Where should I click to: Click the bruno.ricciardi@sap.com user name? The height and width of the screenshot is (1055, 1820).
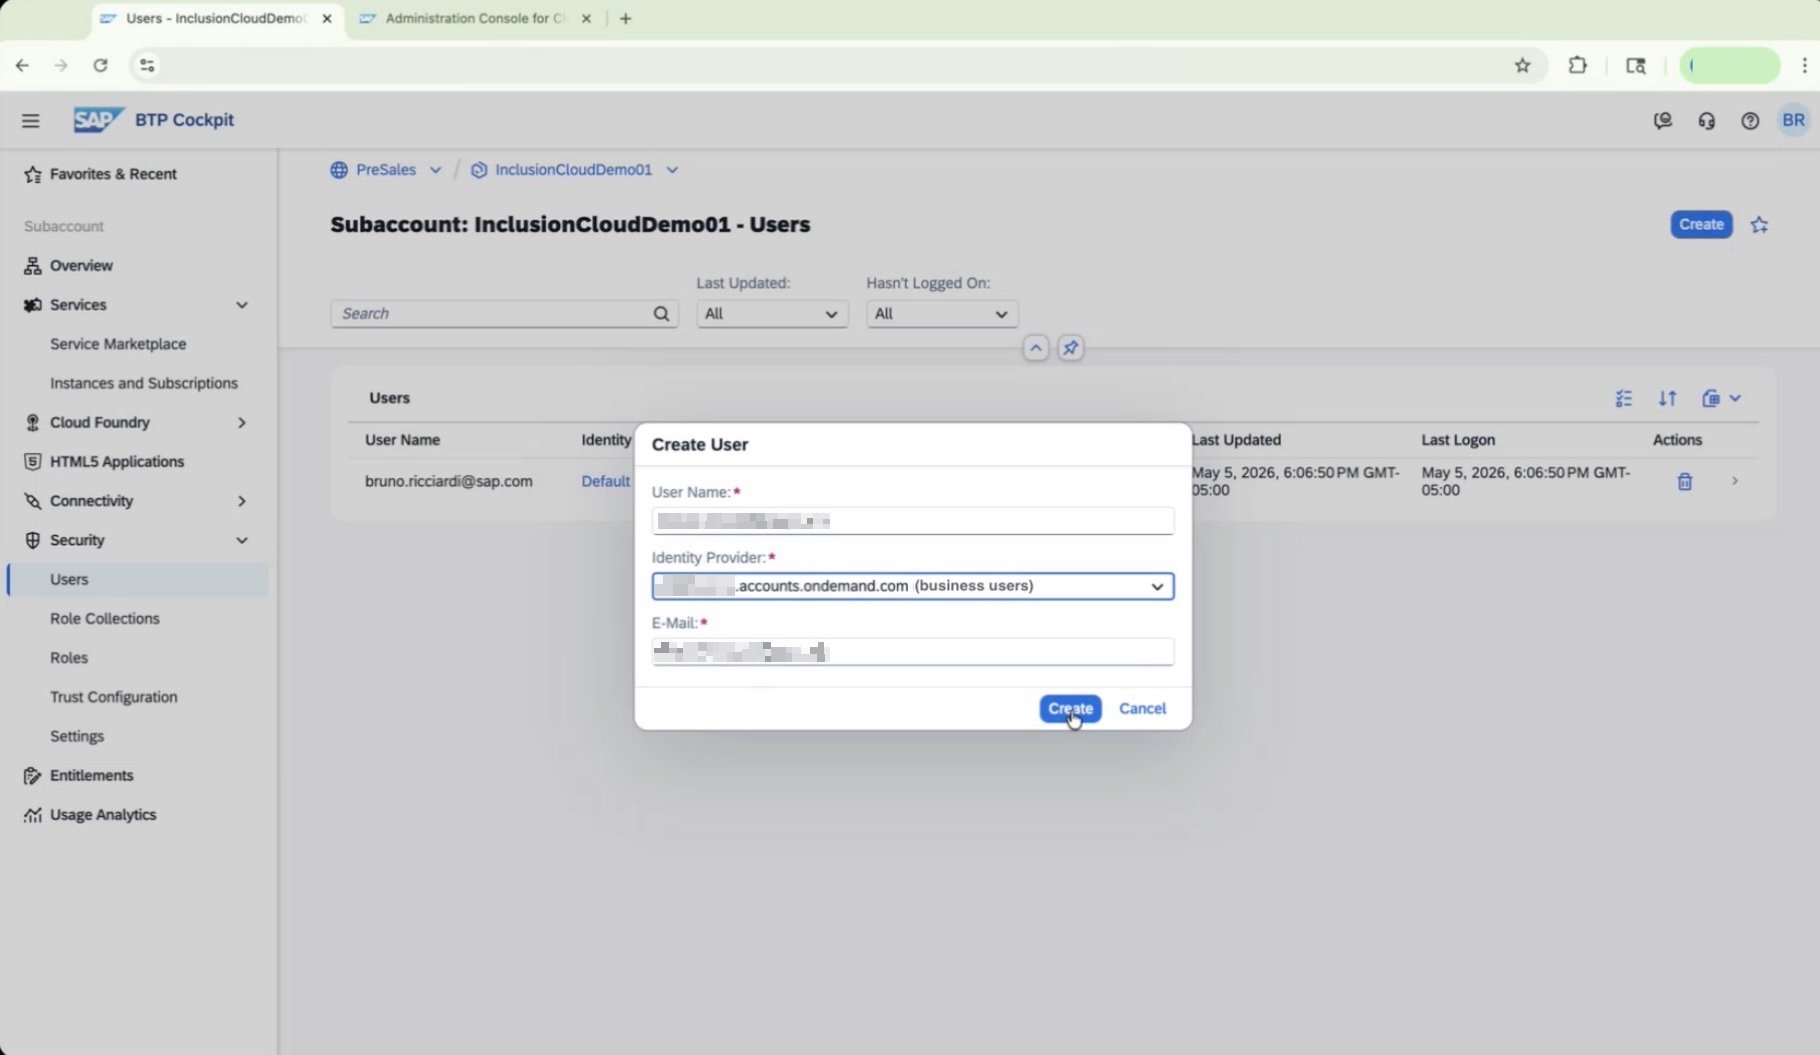(449, 482)
